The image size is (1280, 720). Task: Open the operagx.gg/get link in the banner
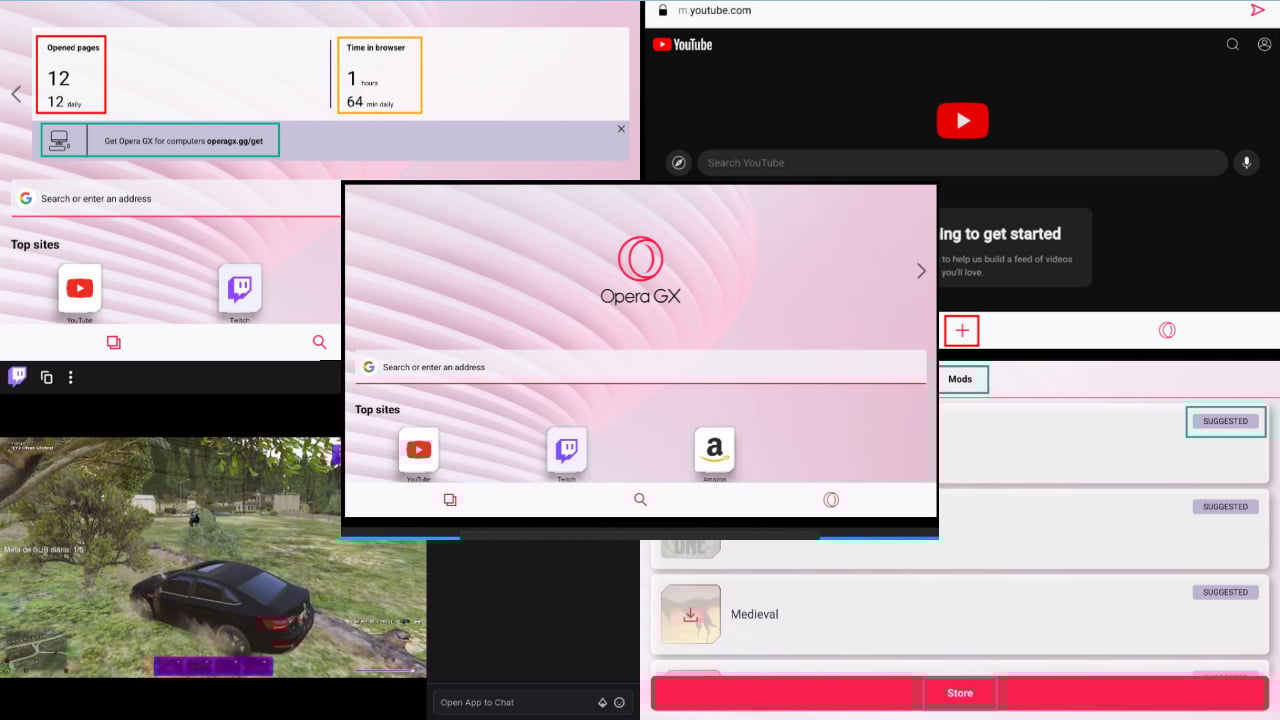coord(235,141)
